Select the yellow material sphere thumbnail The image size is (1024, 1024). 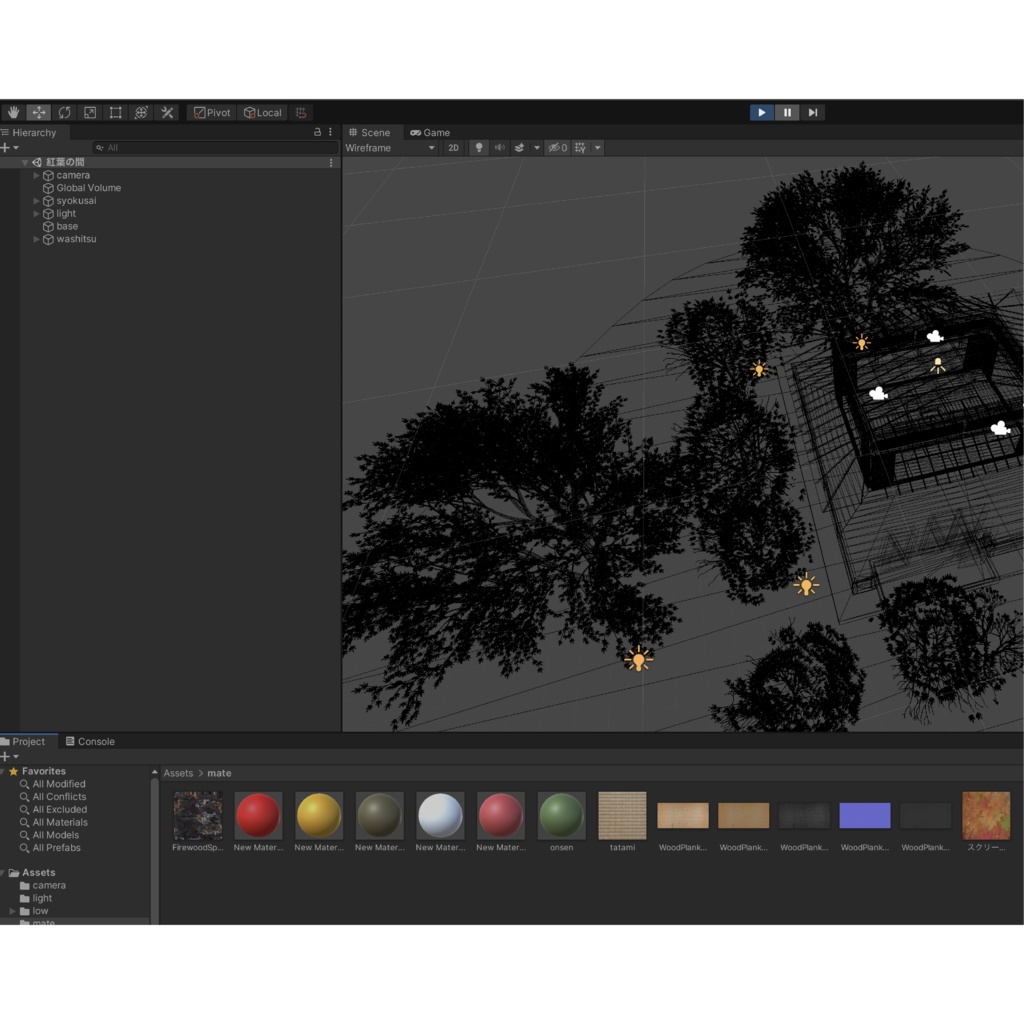319,815
